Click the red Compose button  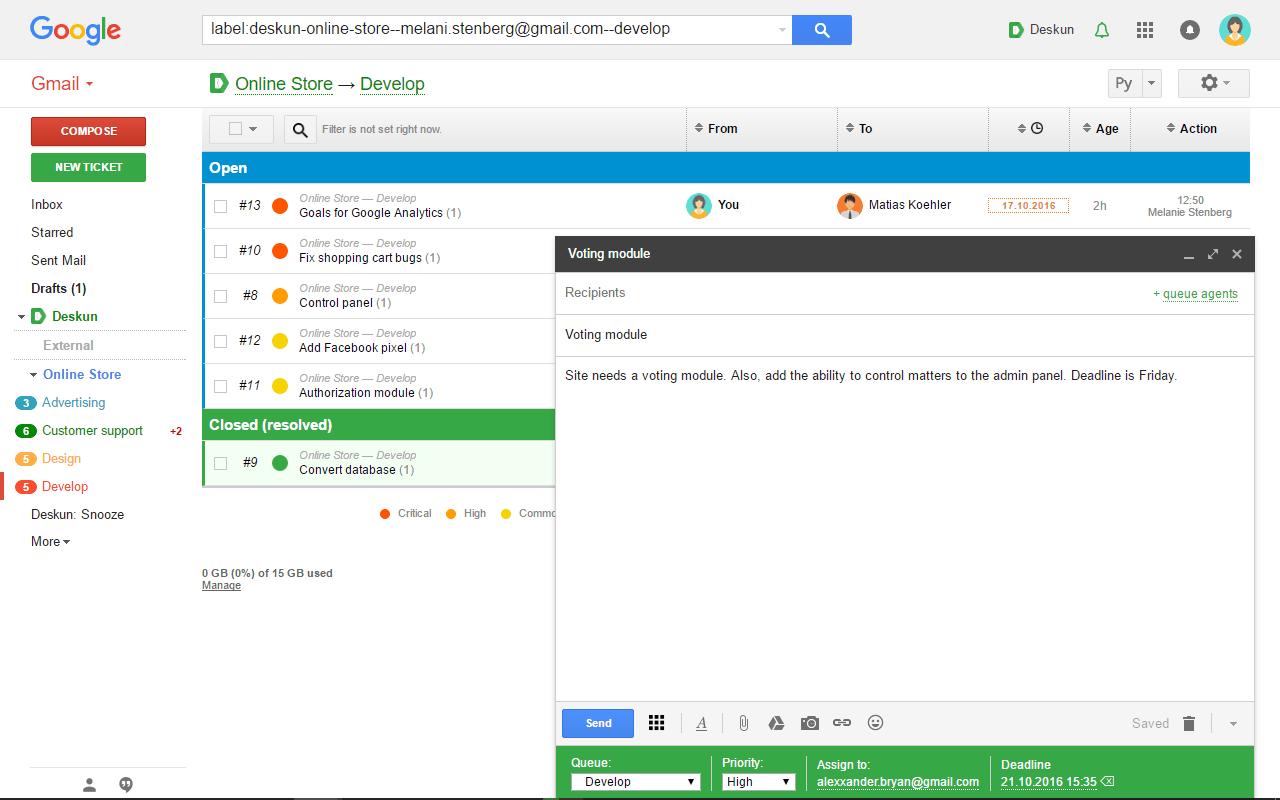click(x=88, y=131)
